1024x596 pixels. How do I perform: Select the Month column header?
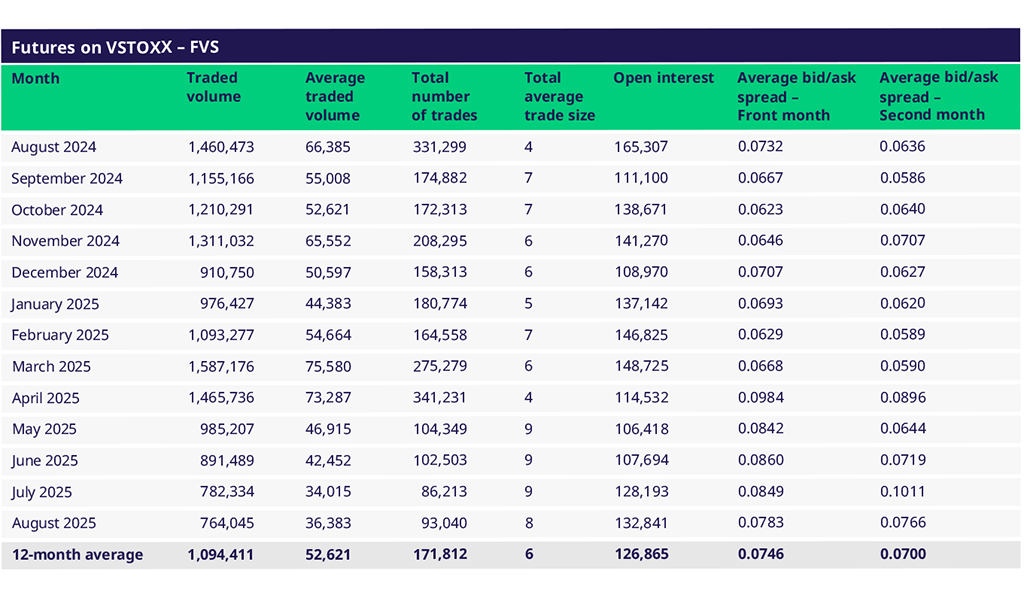pos(36,78)
